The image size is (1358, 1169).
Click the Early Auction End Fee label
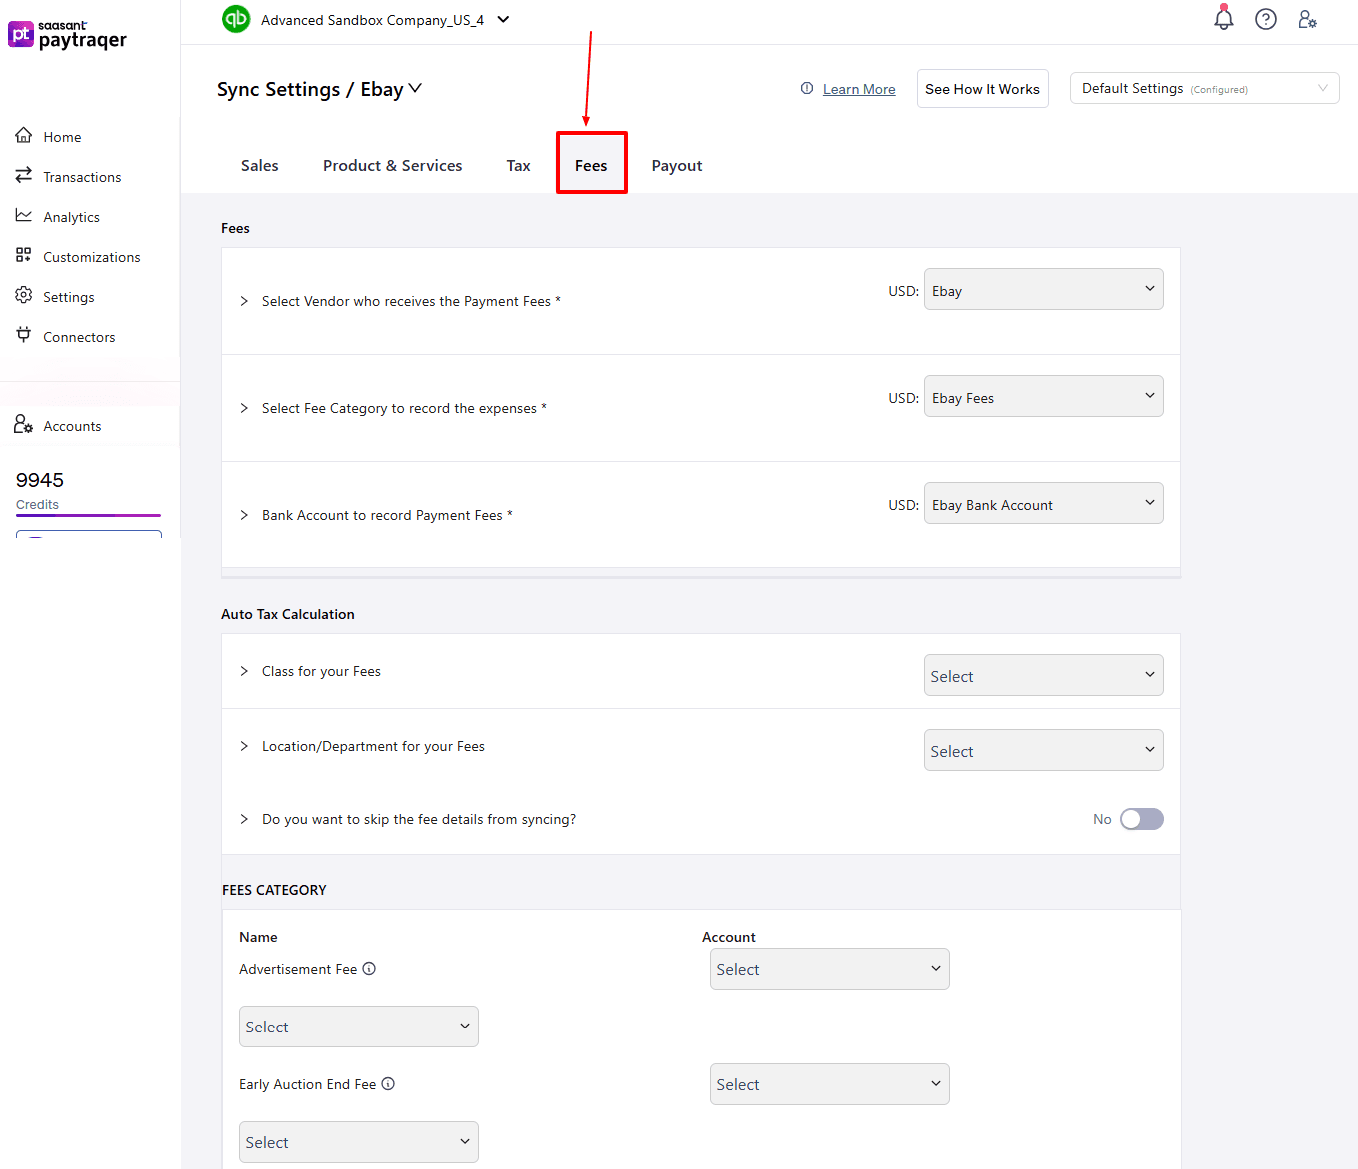point(308,1084)
